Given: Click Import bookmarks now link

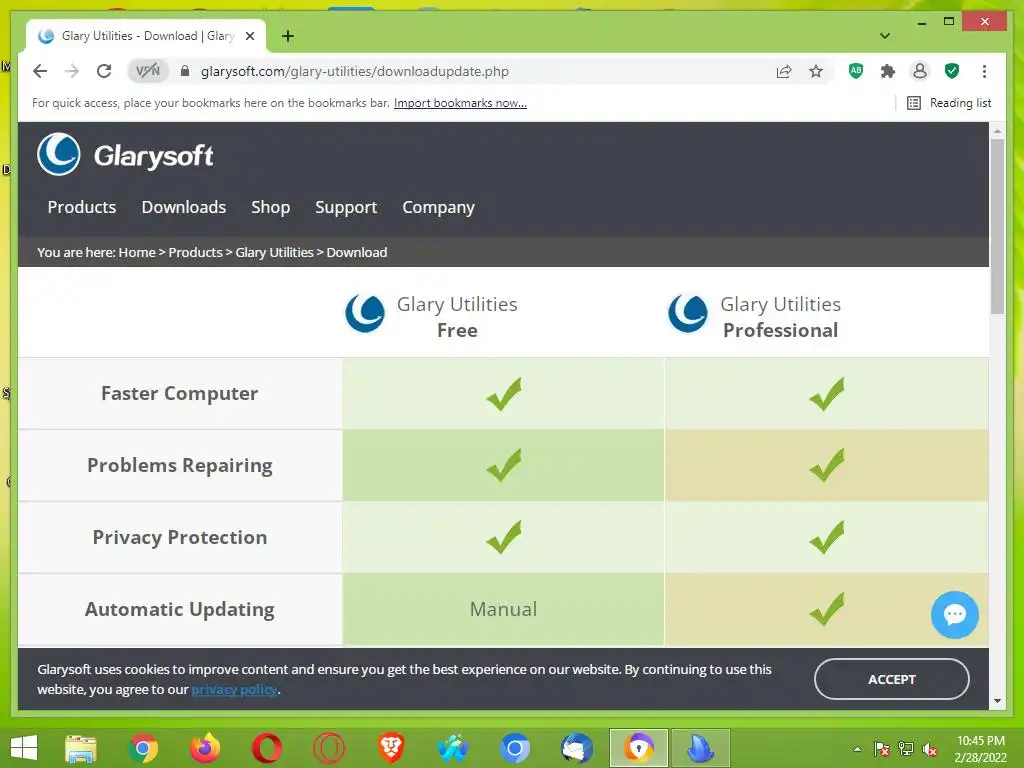Looking at the screenshot, I should pyautogui.click(x=460, y=103).
